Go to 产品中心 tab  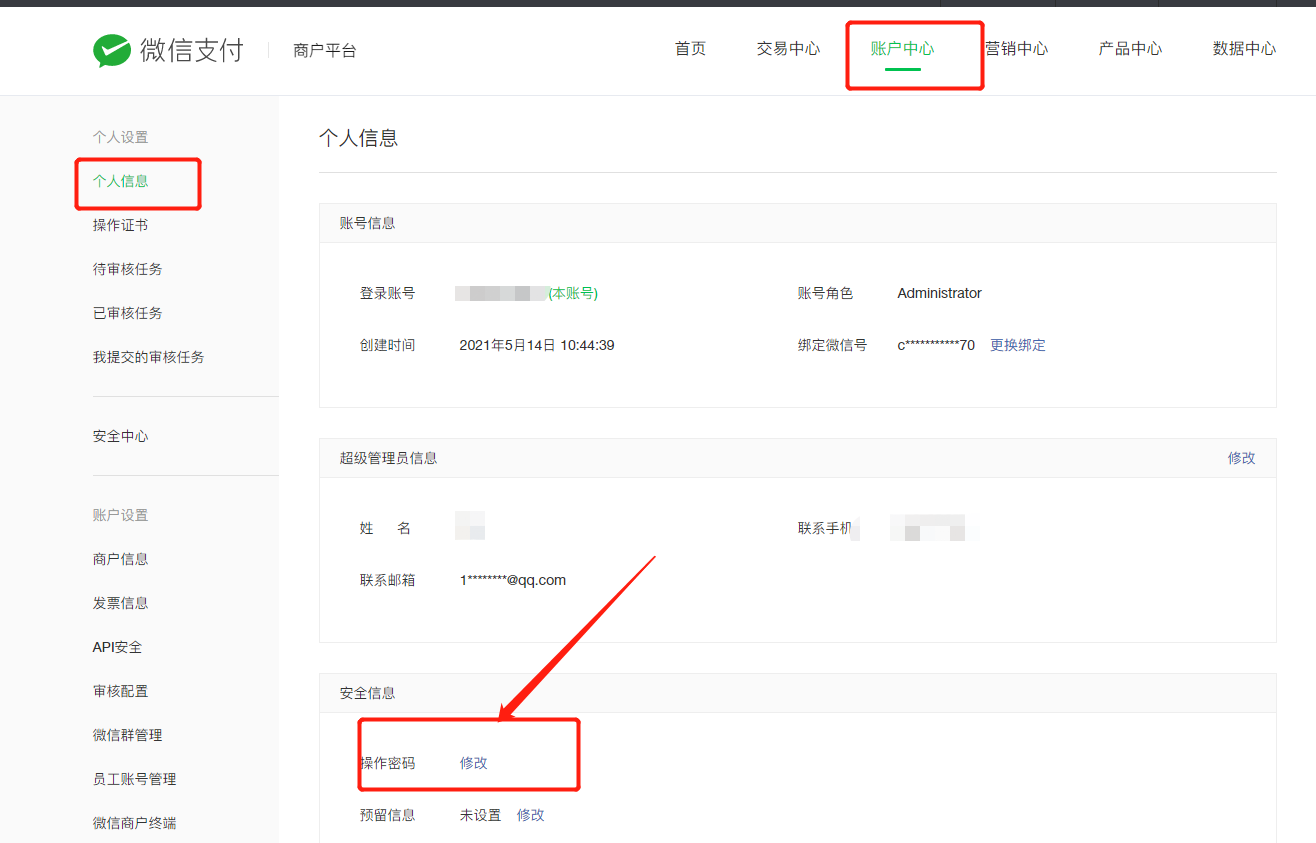pyautogui.click(x=1130, y=49)
